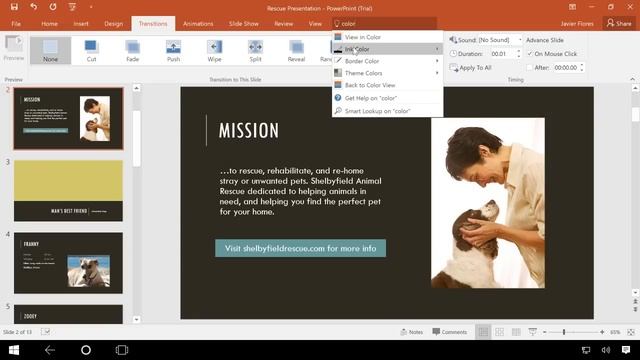Open the Review tab

[x=283, y=24]
